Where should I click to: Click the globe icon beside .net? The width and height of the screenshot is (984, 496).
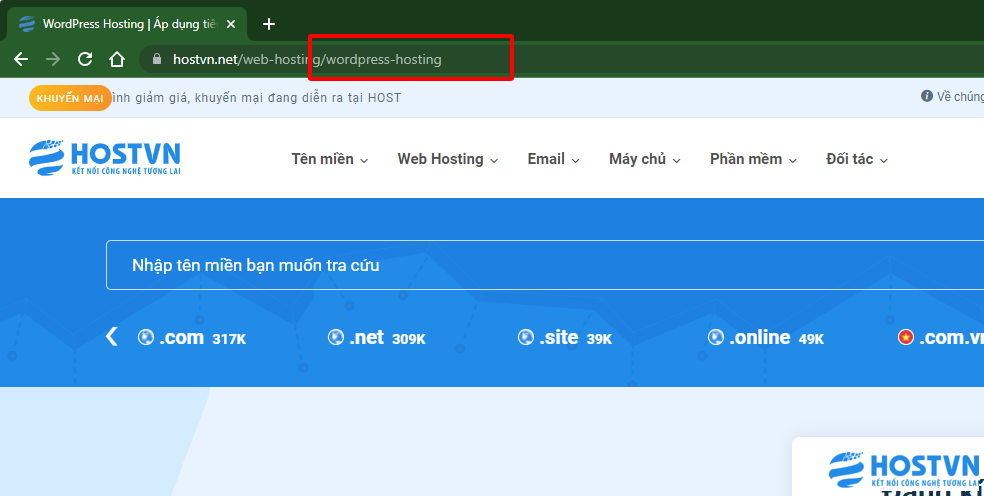[x=336, y=337]
